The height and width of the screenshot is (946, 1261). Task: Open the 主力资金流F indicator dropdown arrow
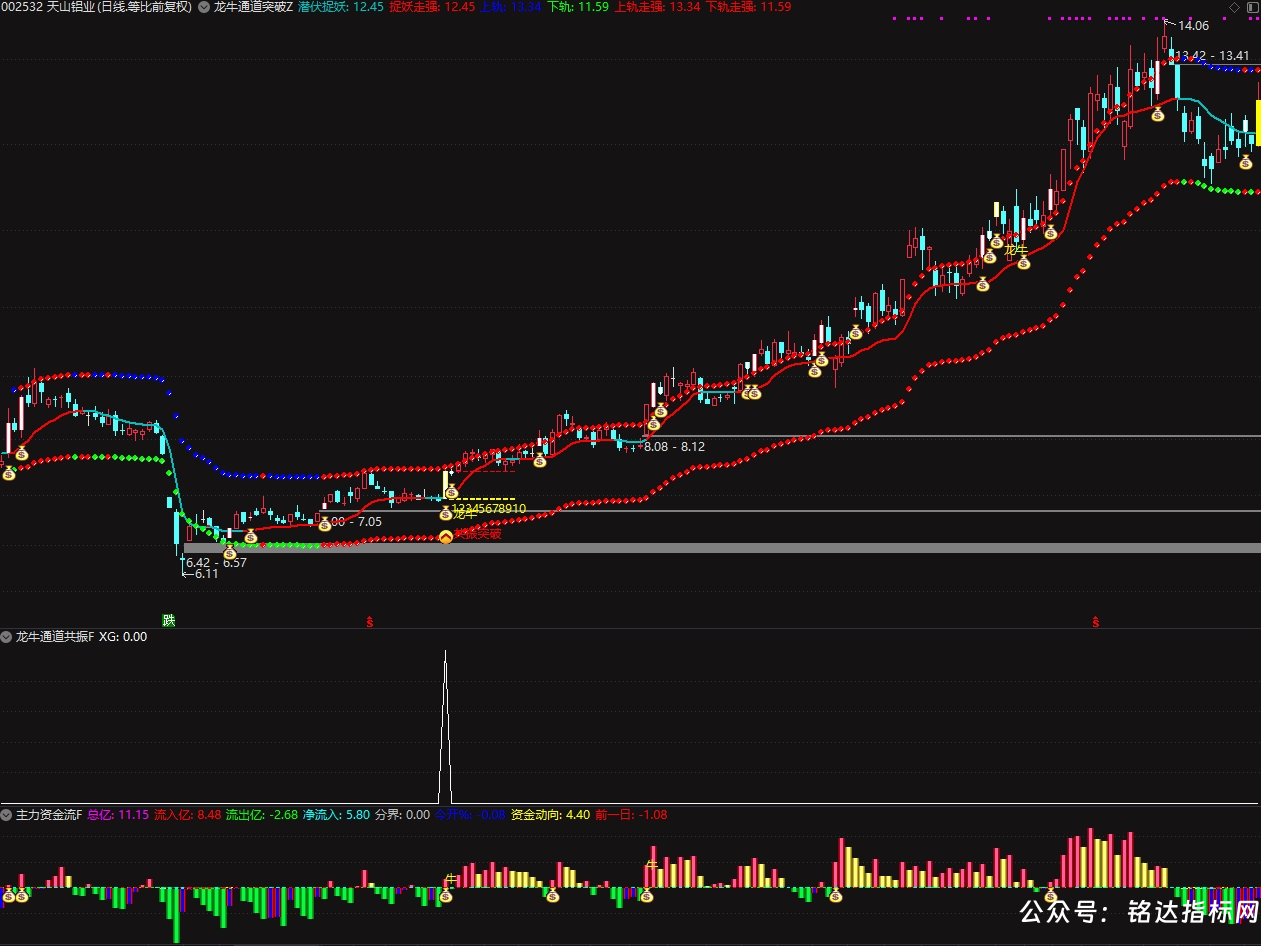click(7, 815)
